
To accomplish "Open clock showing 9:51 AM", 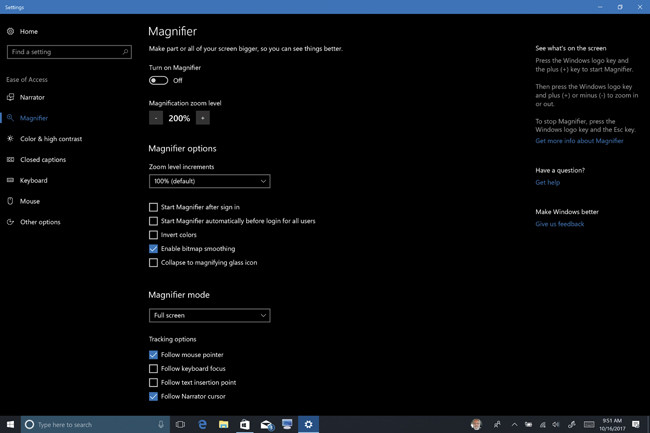I will click(612, 424).
